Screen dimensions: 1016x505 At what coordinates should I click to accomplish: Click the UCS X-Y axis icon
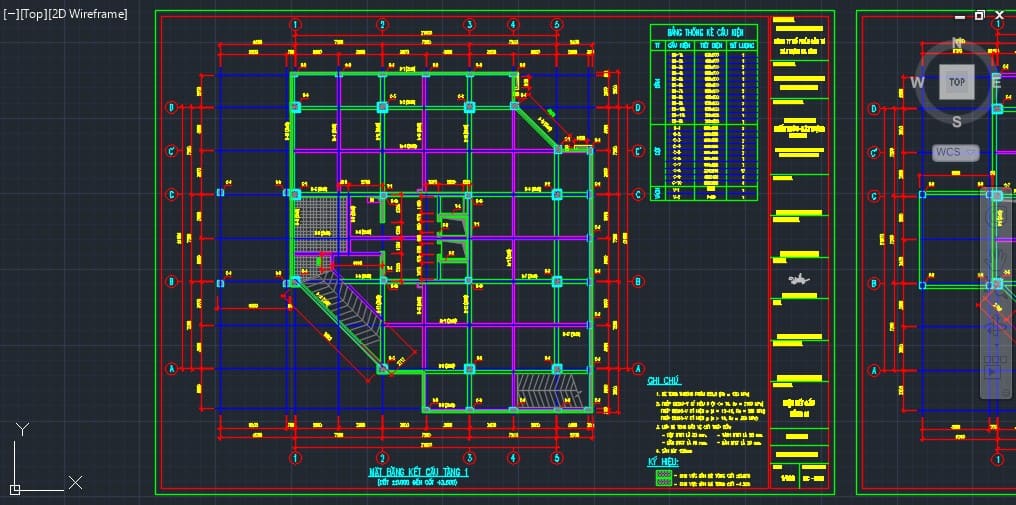click(44, 459)
